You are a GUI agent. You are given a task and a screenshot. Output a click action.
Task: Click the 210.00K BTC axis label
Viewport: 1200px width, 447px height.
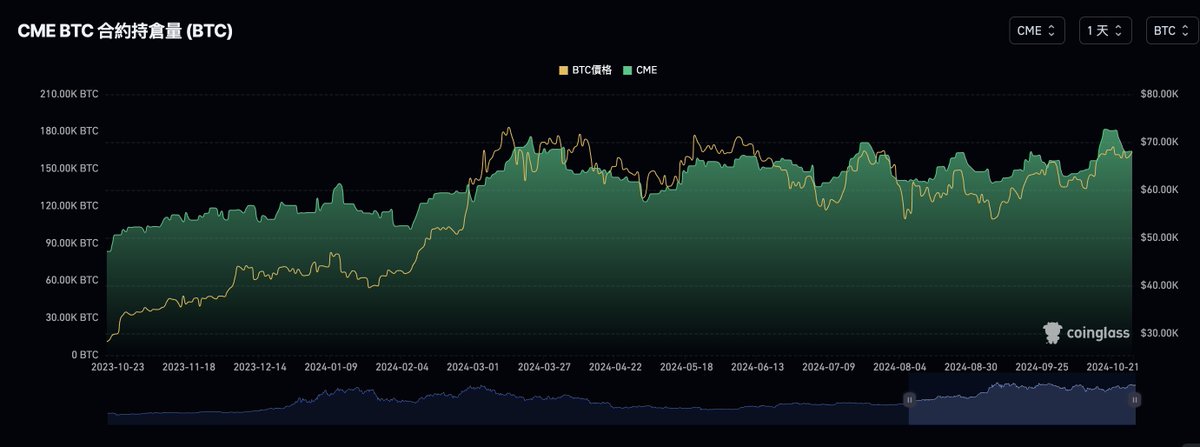point(70,94)
